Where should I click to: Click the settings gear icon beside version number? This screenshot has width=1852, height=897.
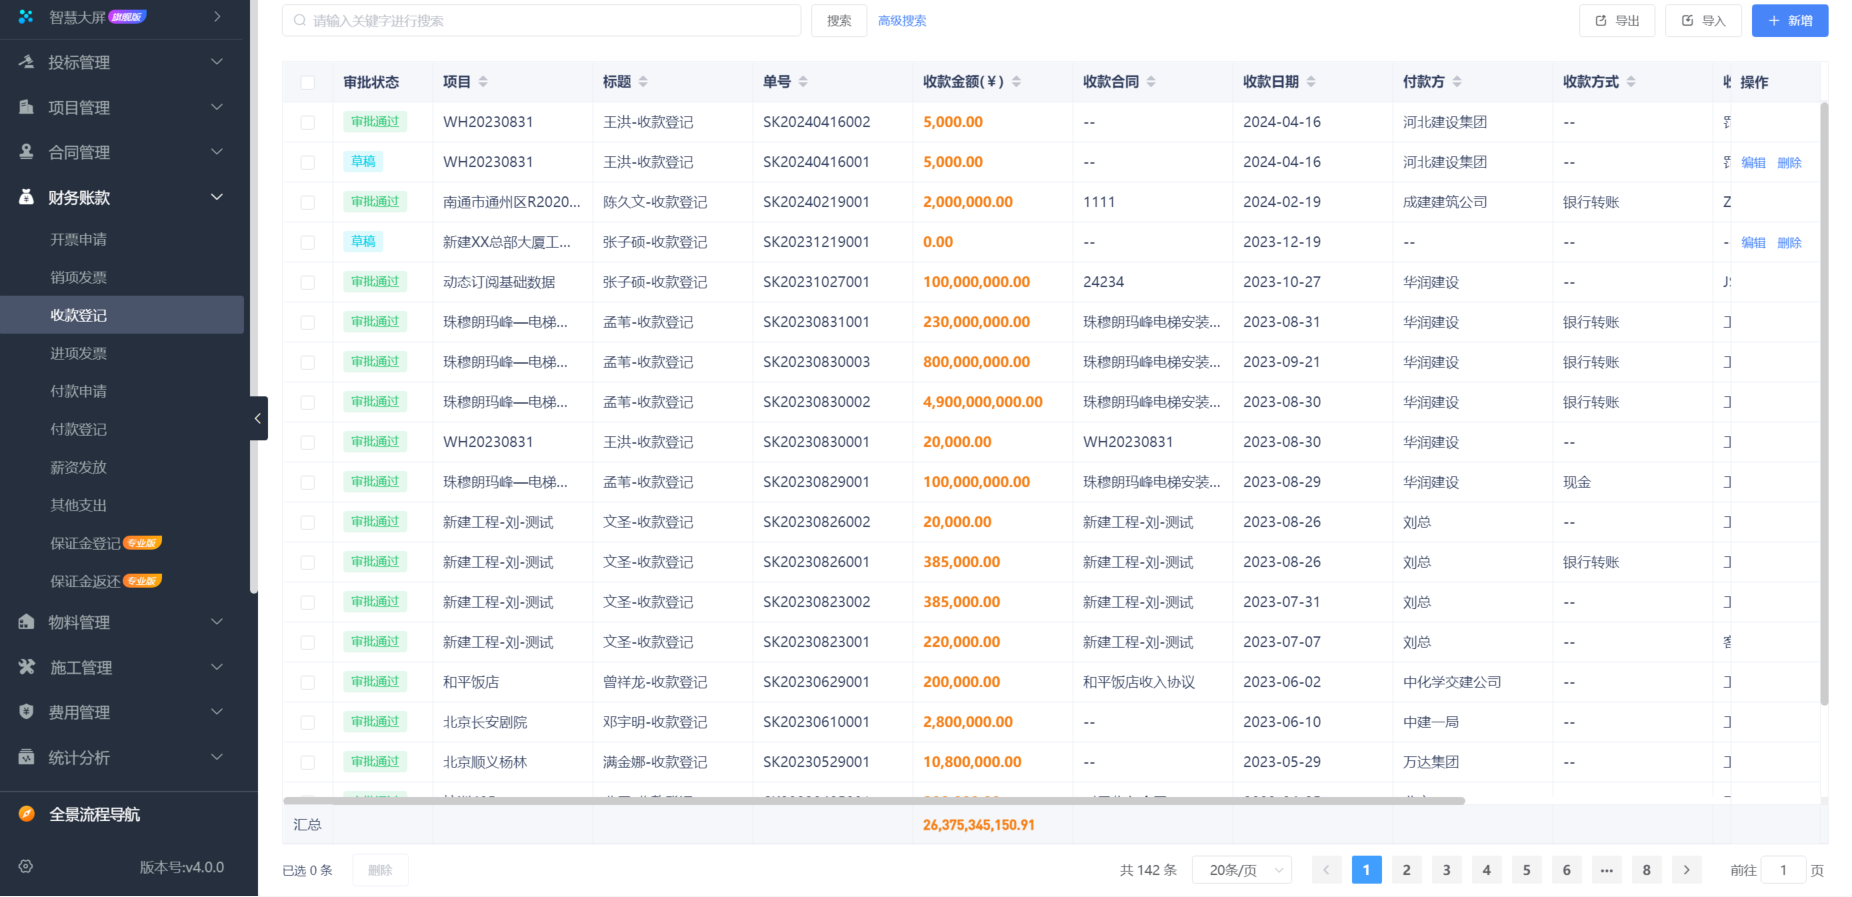[x=26, y=867]
